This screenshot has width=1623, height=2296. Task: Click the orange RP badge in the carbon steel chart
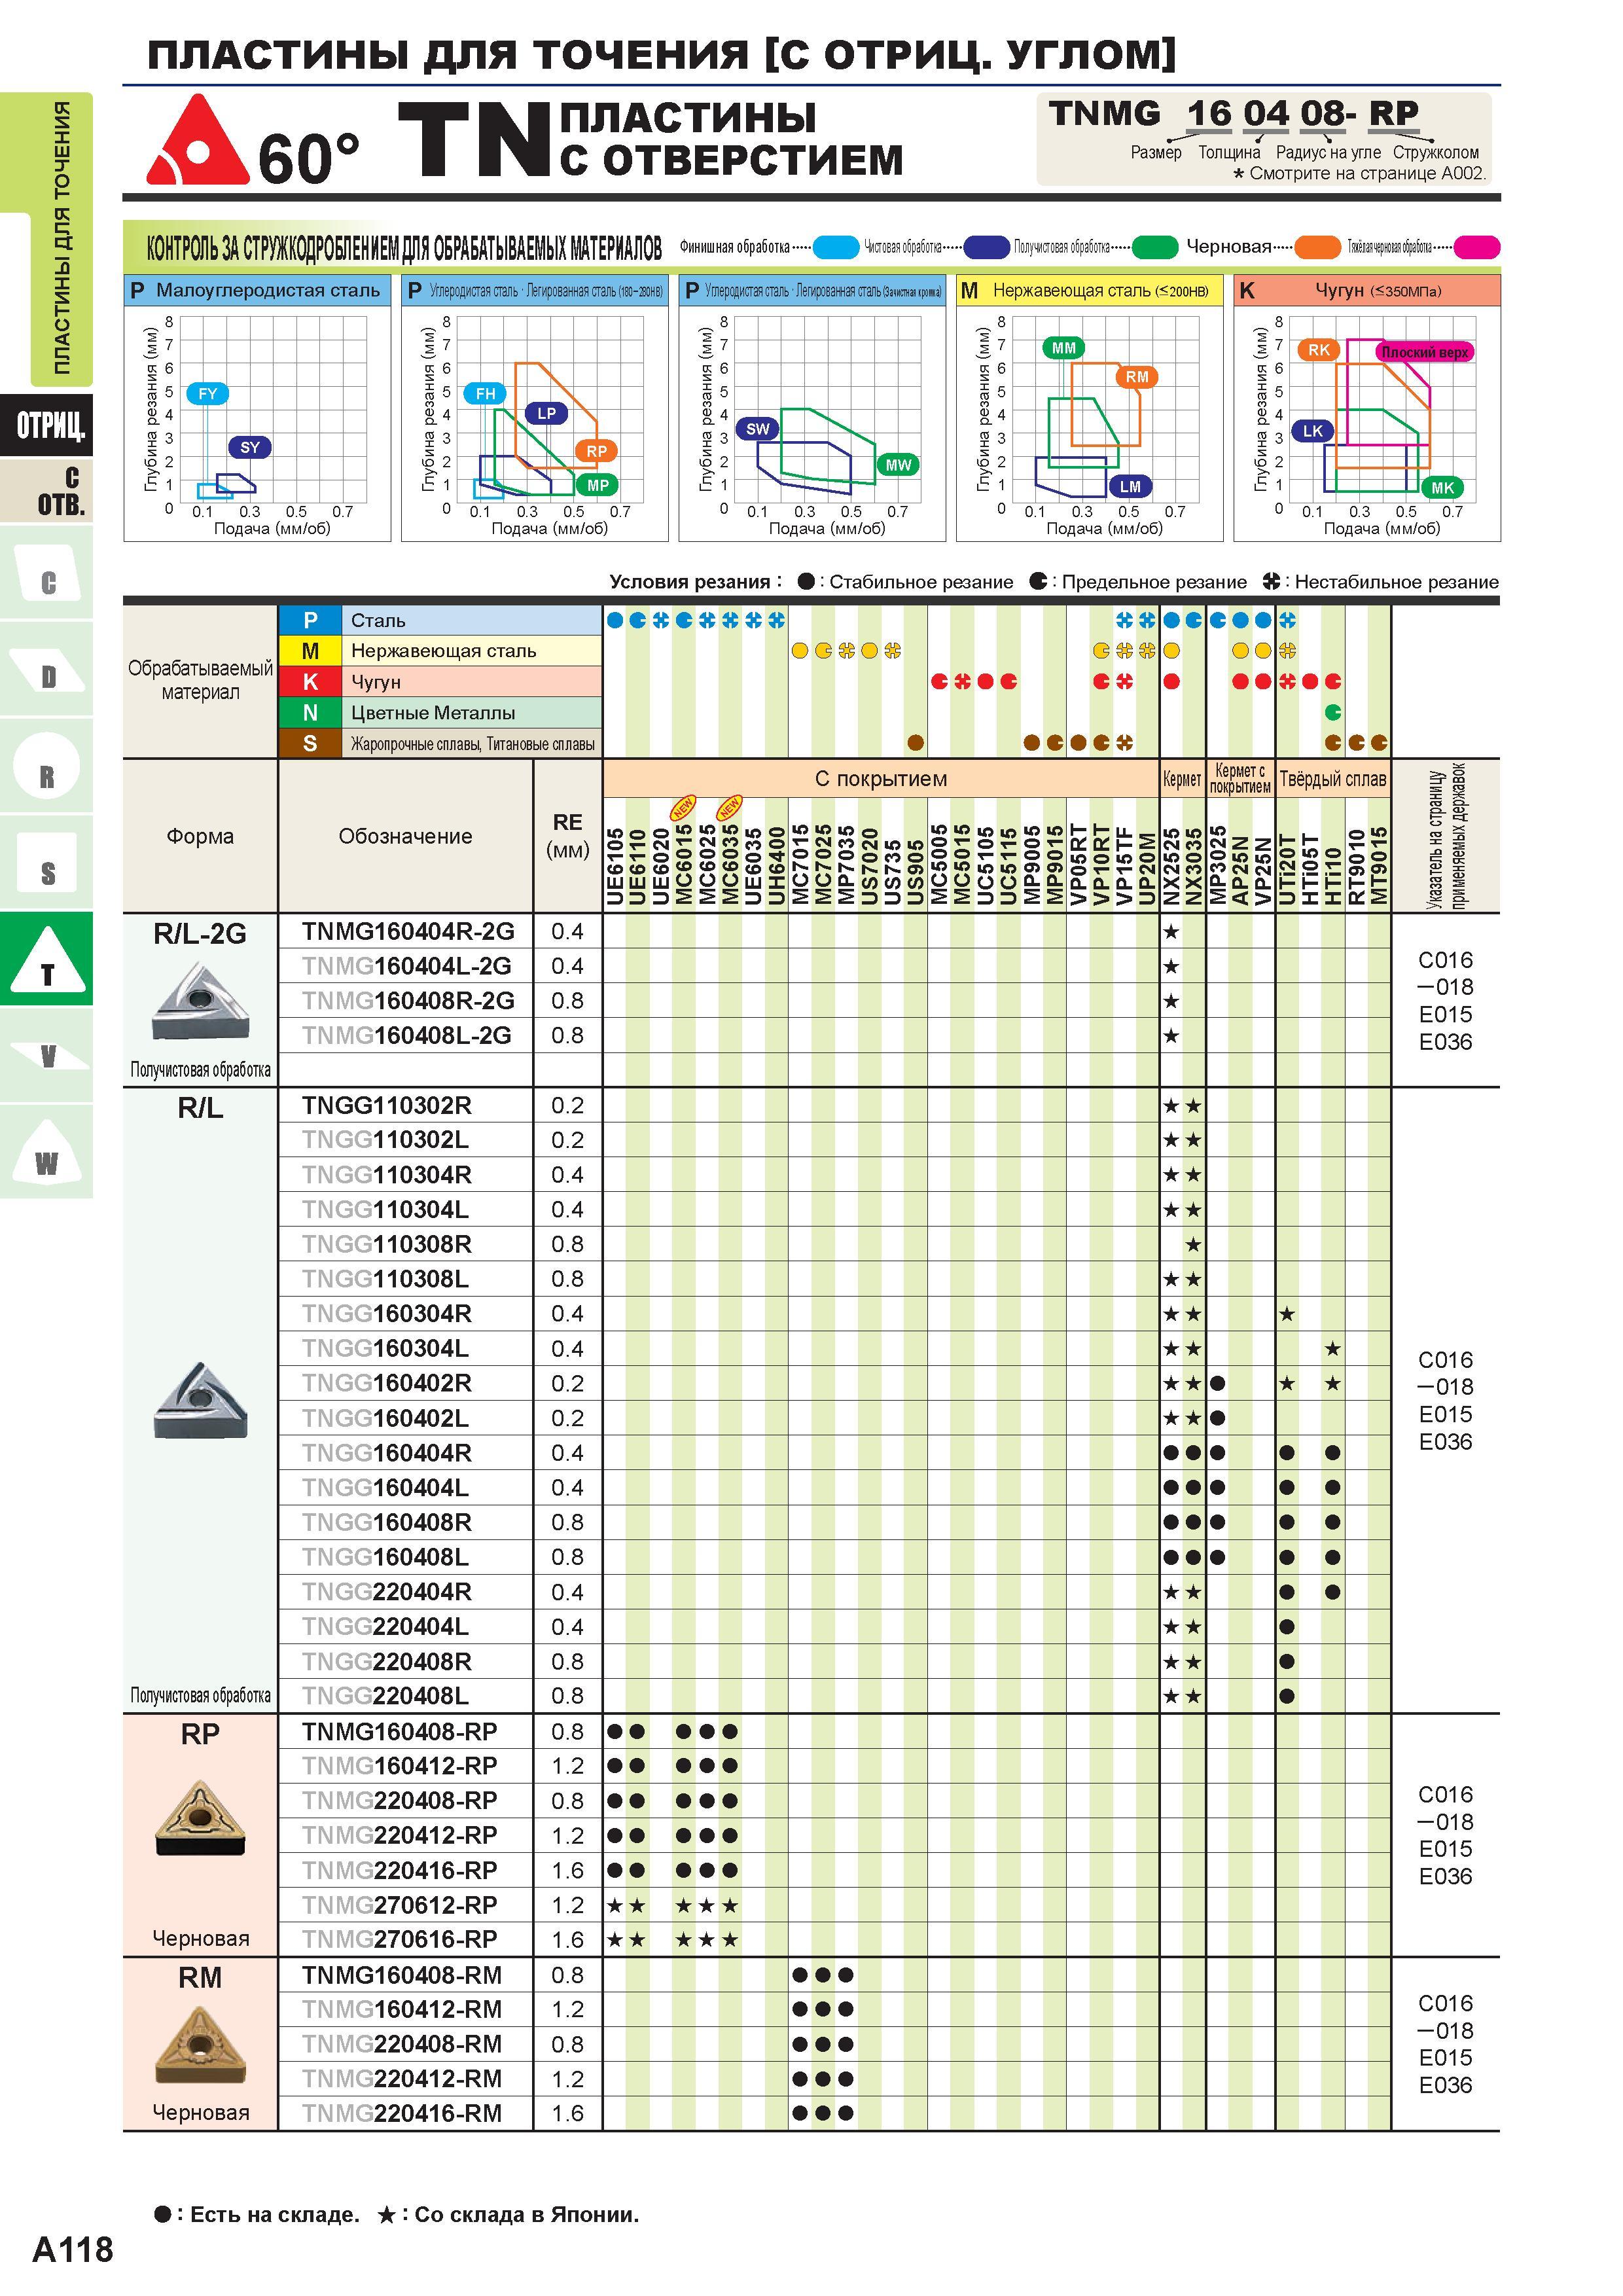tap(597, 451)
